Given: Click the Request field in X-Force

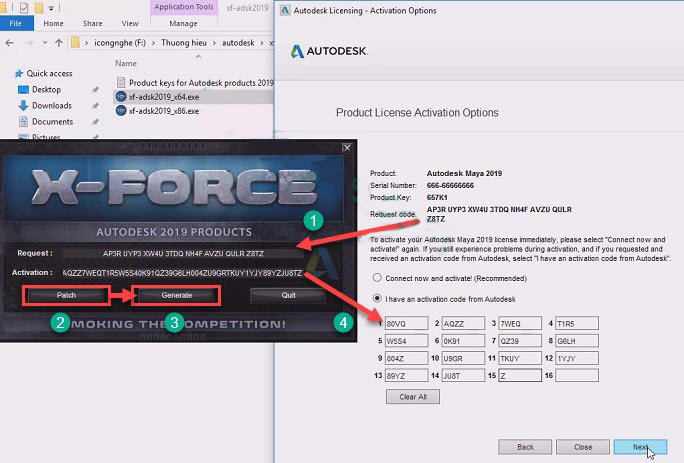Looking at the screenshot, I should click(183, 254).
